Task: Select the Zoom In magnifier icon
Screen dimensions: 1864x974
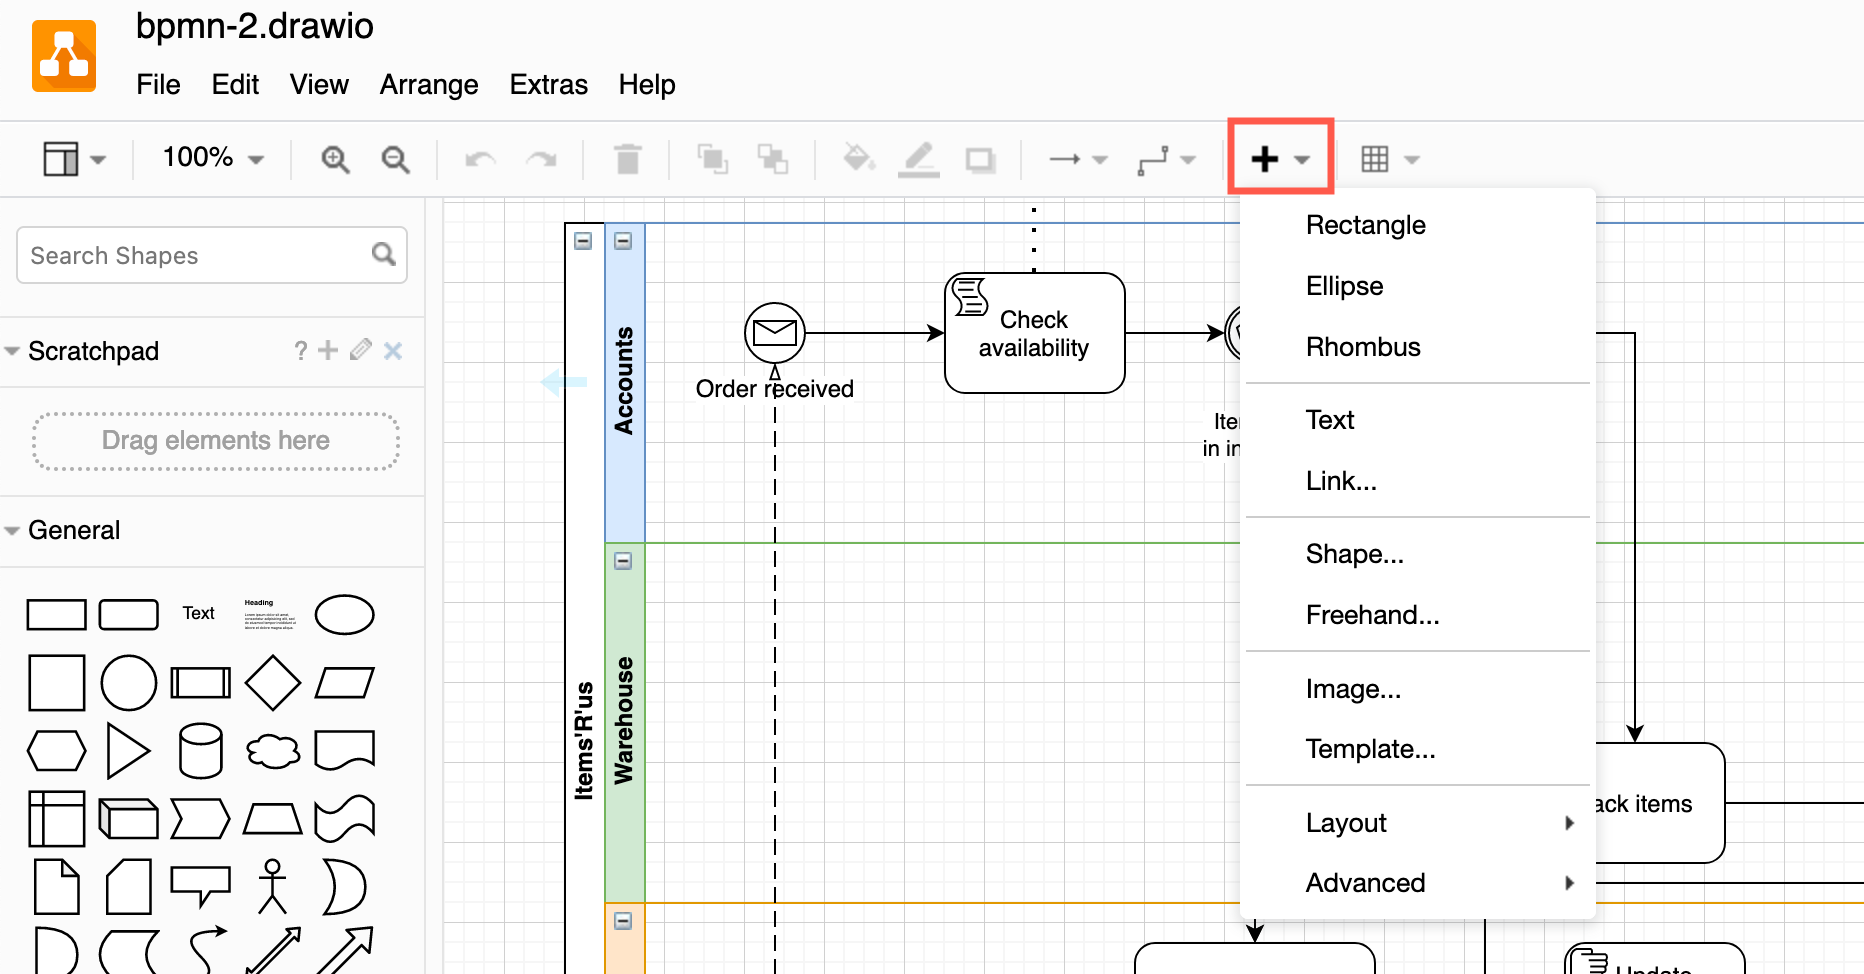Action: pos(335,158)
